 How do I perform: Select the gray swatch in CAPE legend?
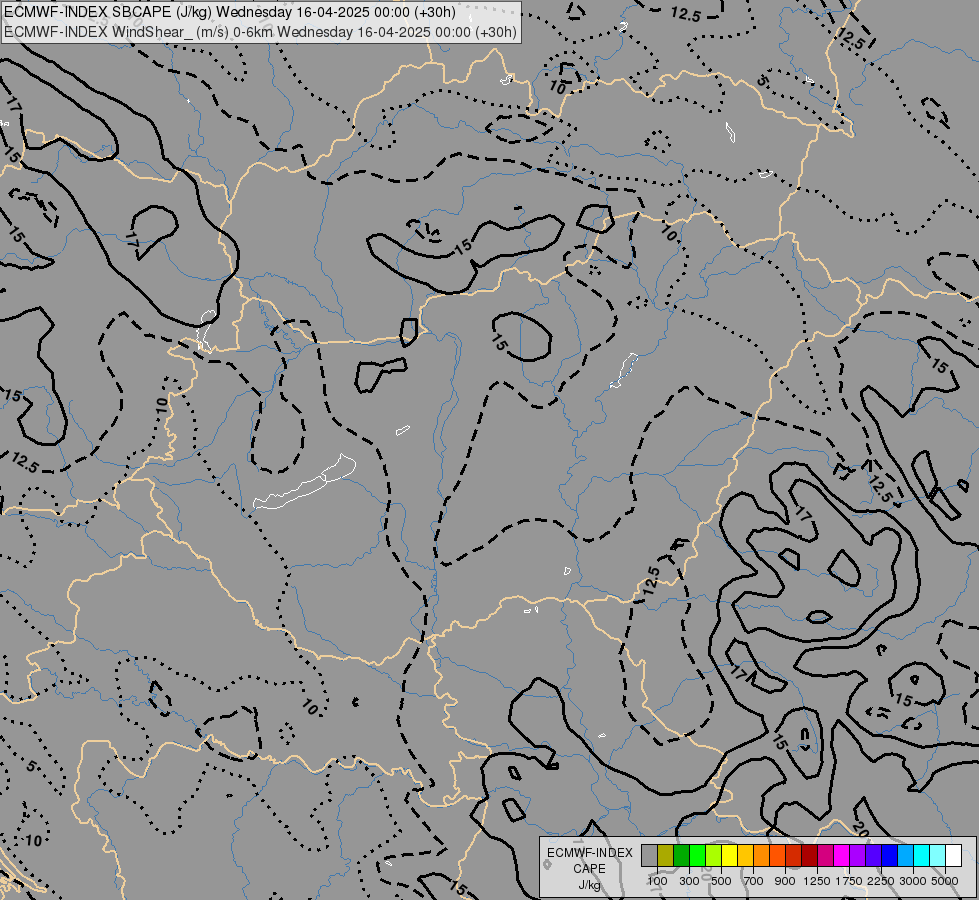click(x=649, y=855)
